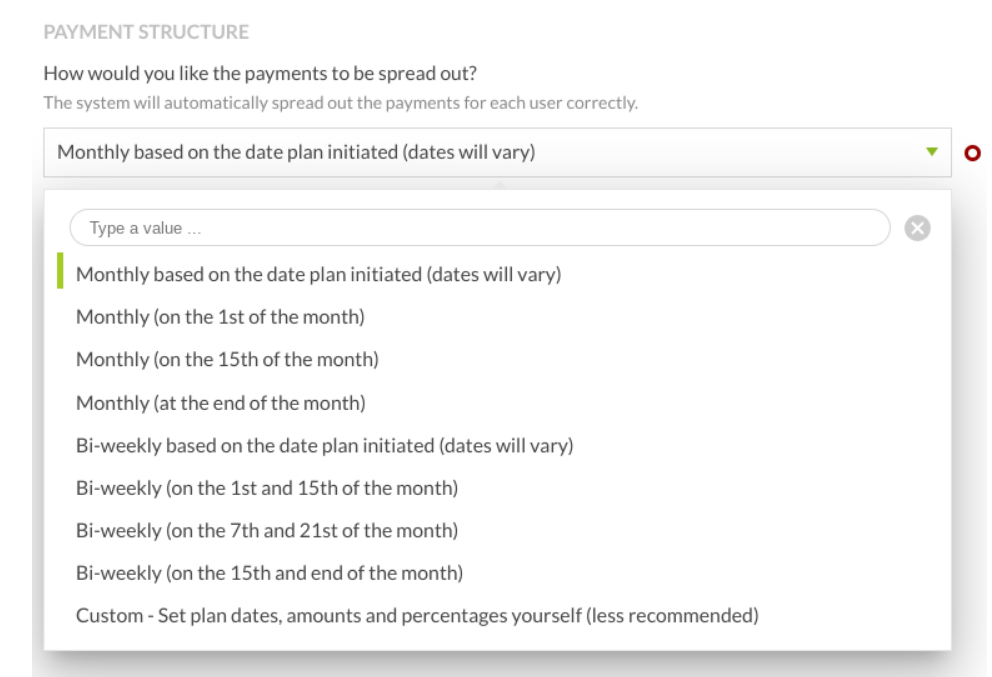Screen dimensions: 992x677
Task: Select the "Custom - Set plan dates" option
Action: pos(416,615)
